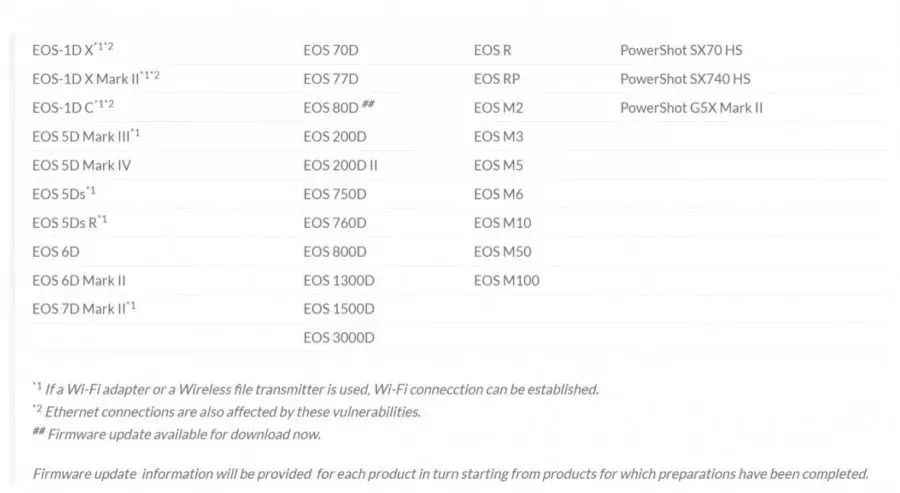The height and width of the screenshot is (493, 900).
Task: Select the EOS M100 entry
Action: pos(506,280)
